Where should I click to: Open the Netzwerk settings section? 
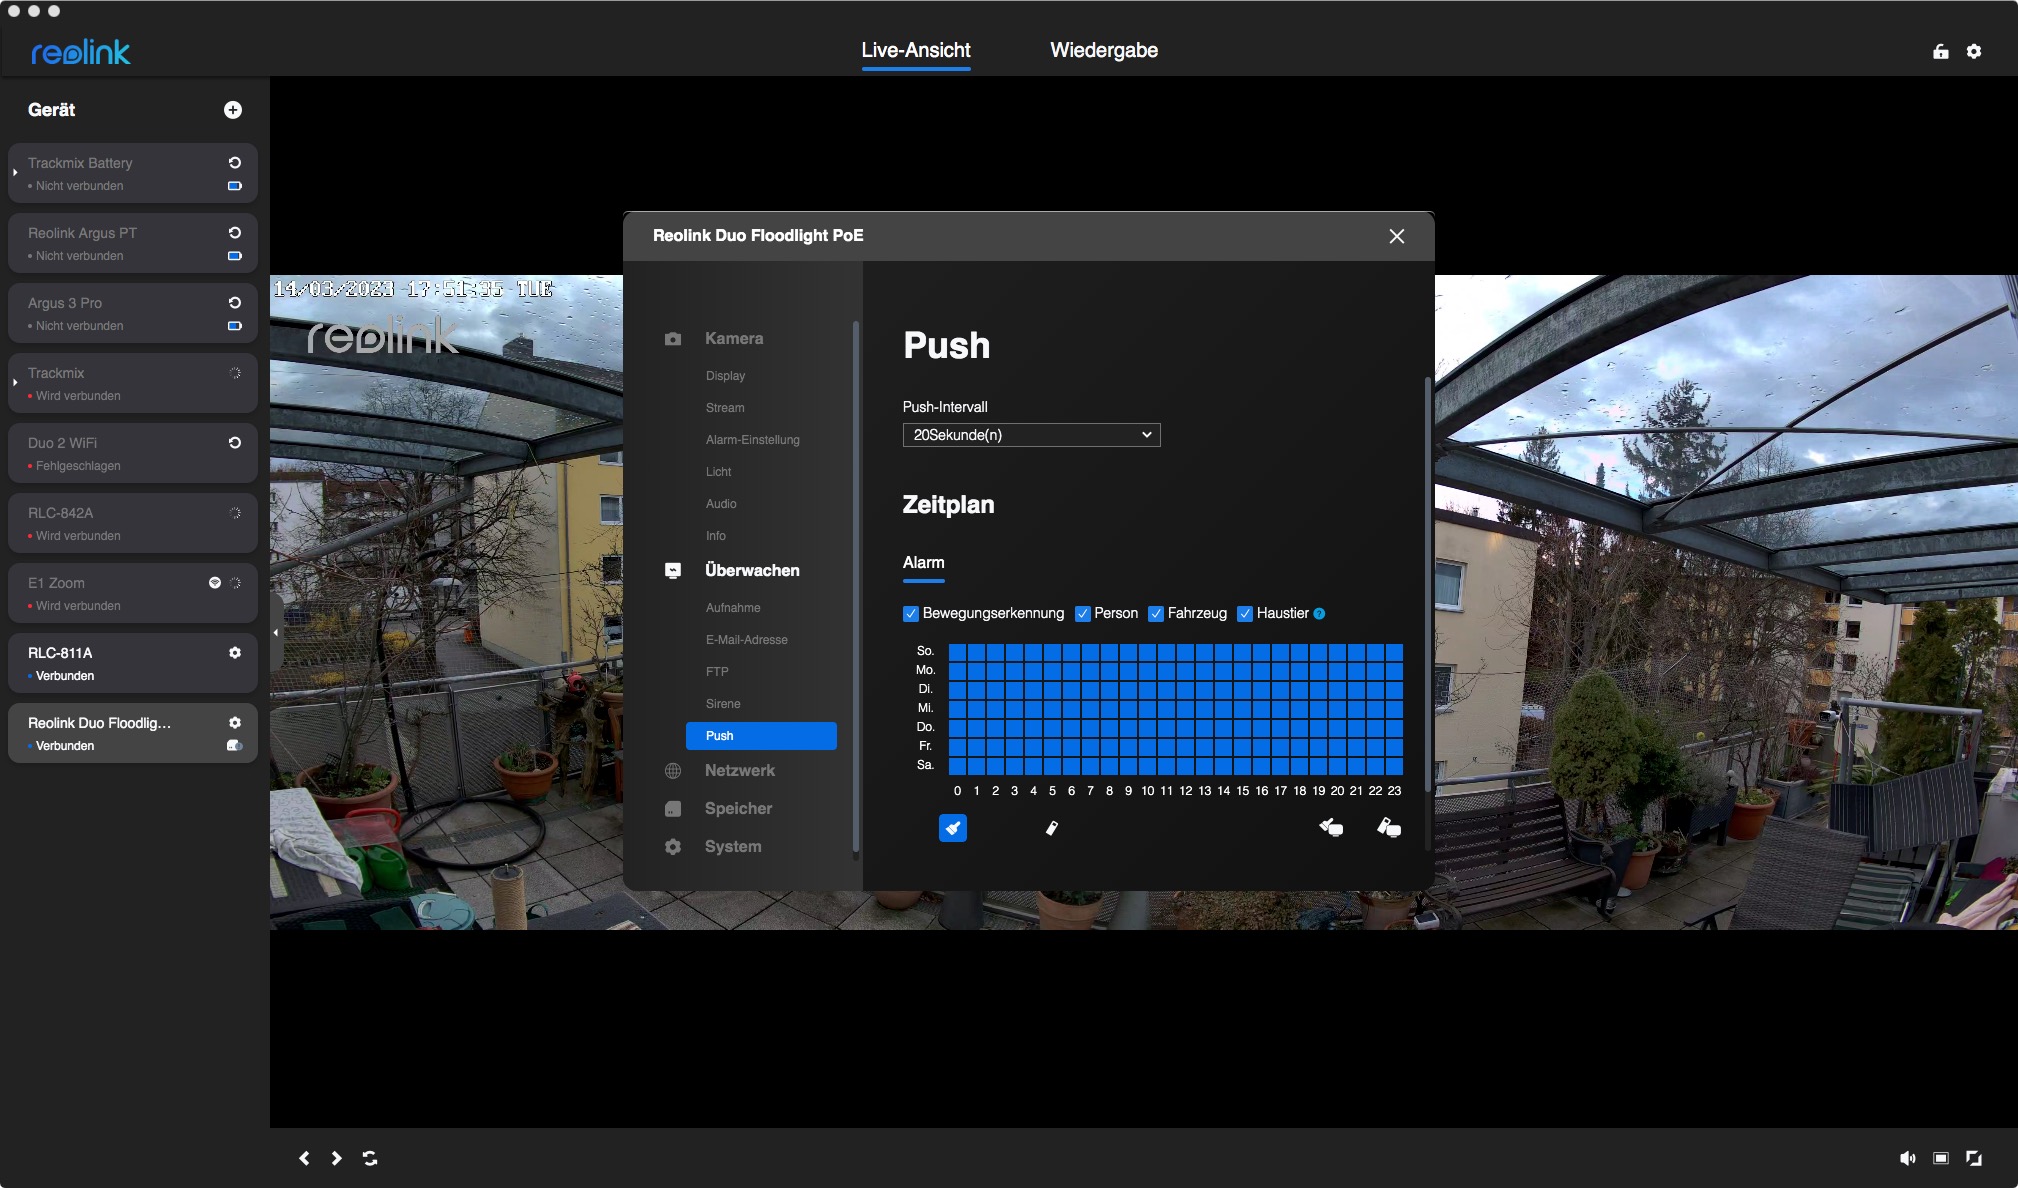click(739, 771)
